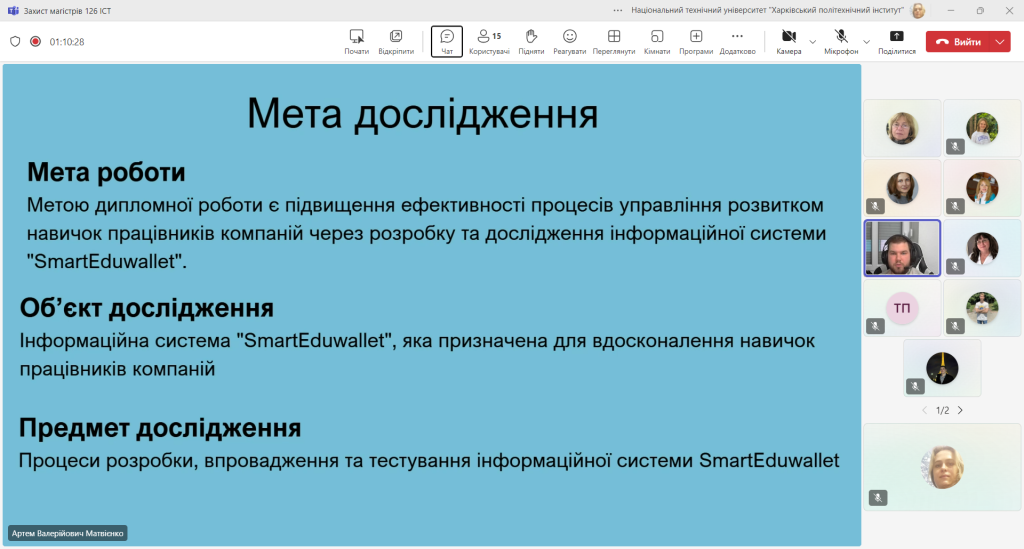The image size is (1024, 549).
Task: Expand microphone options dropdown arrow
Action: click(867, 42)
